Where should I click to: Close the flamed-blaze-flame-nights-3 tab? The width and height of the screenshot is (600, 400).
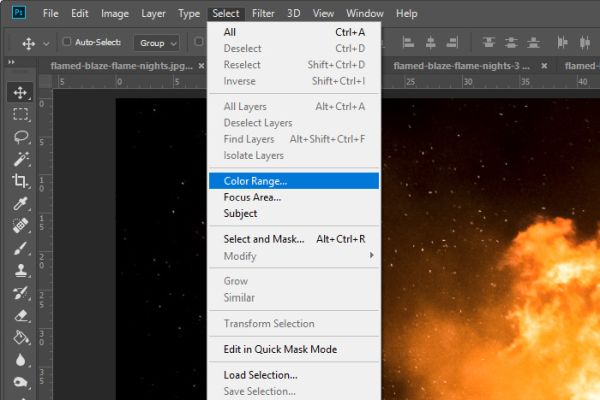coord(544,66)
